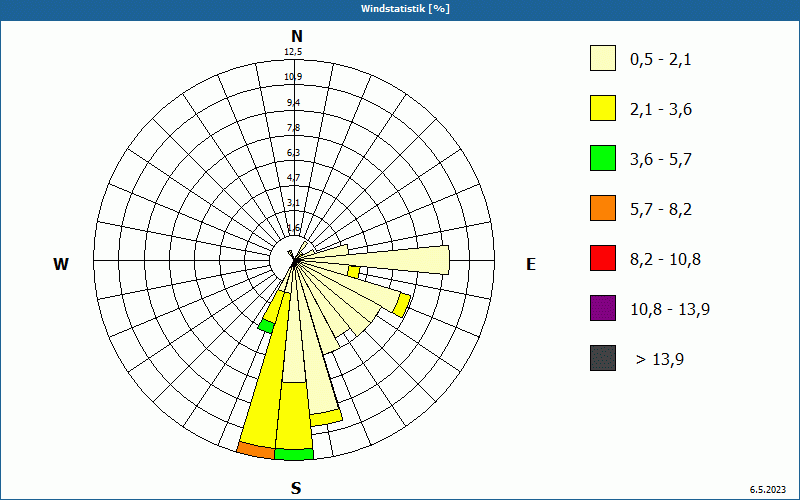Click the '10,8 - 13,9' legend label
This screenshot has height=500, width=800.
[x=670, y=310]
